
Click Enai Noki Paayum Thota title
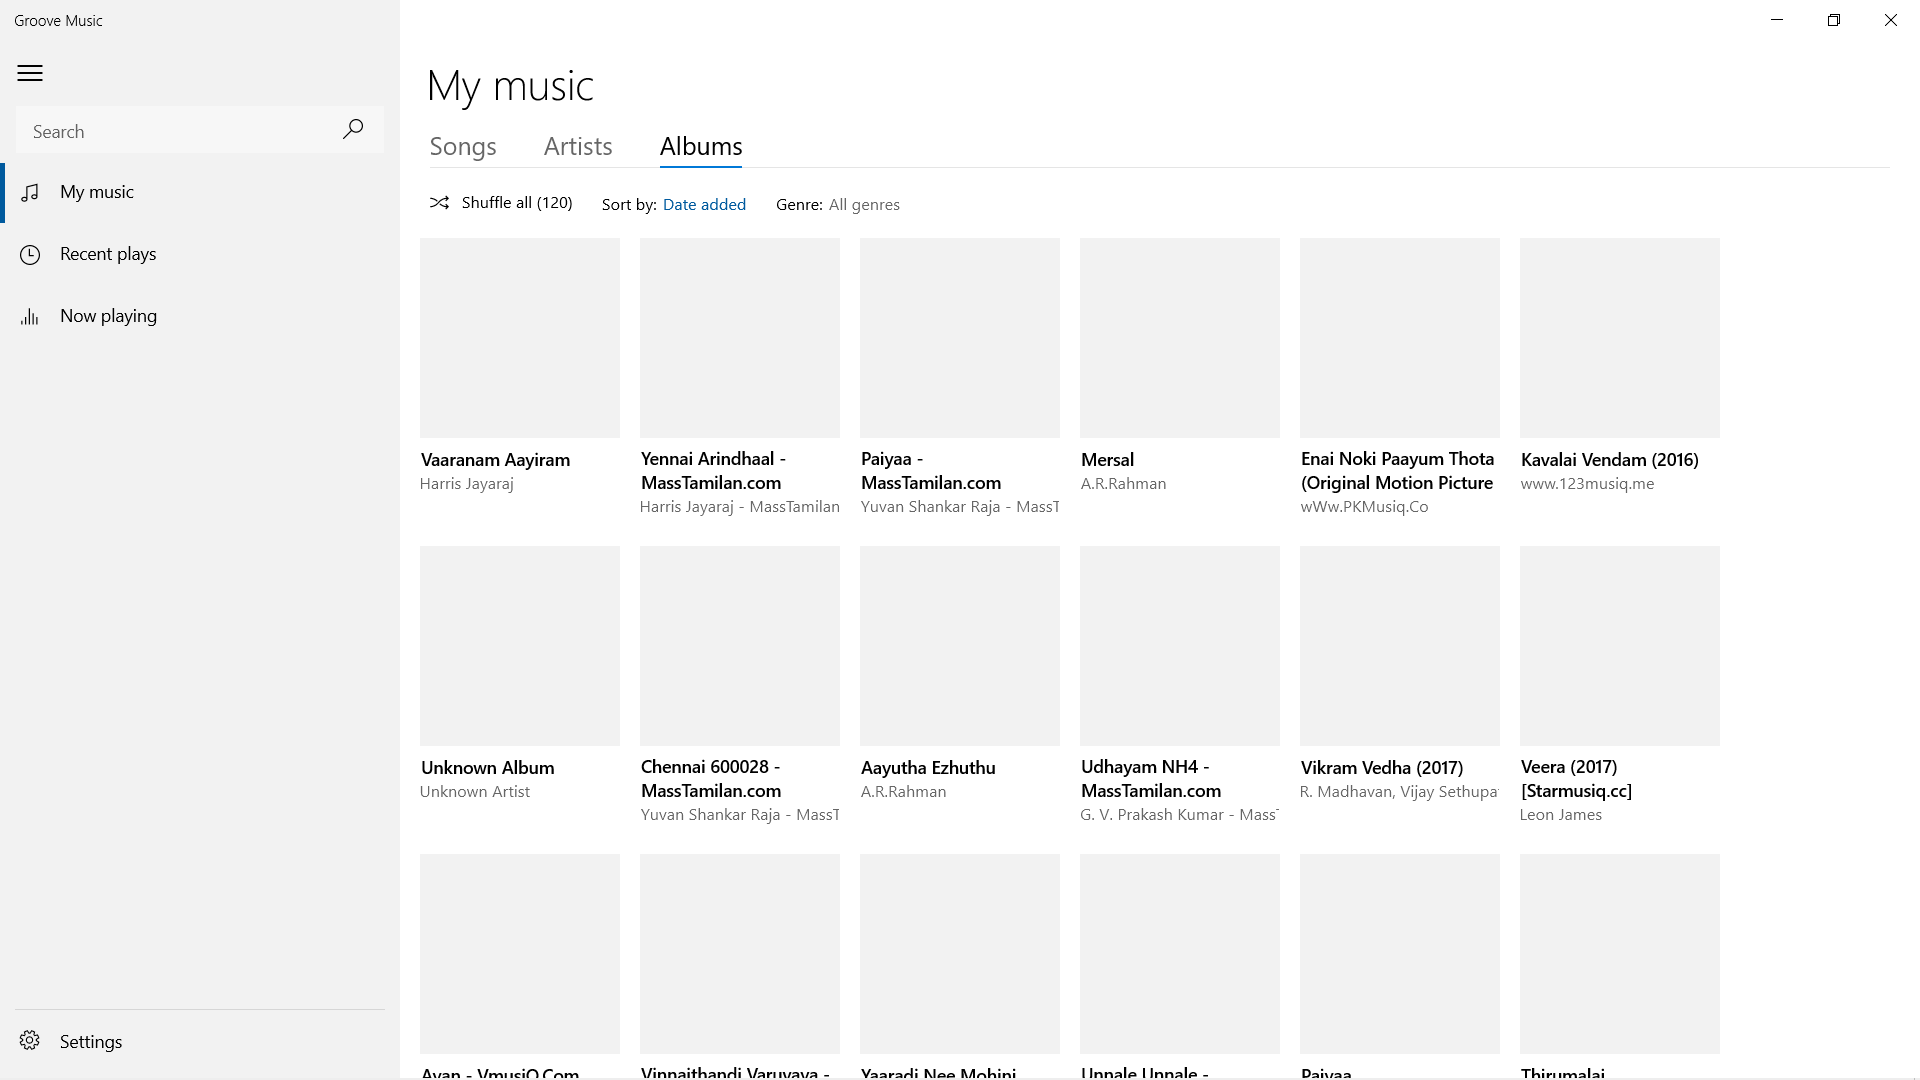[1398, 471]
